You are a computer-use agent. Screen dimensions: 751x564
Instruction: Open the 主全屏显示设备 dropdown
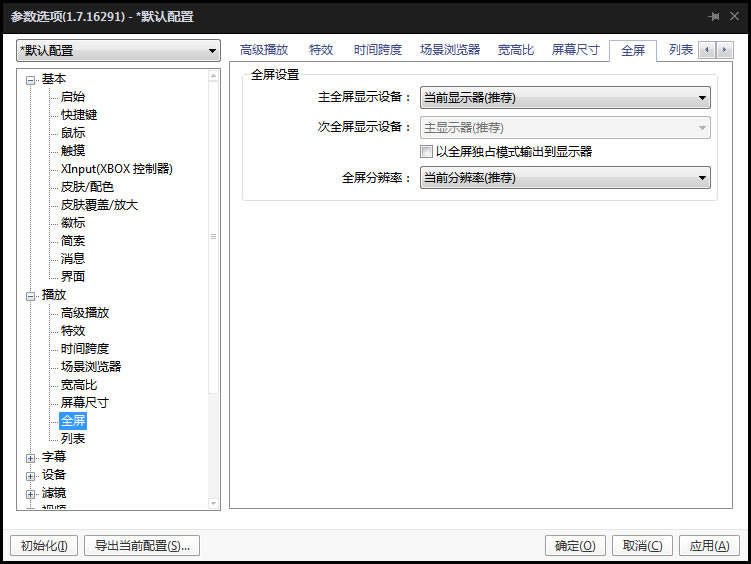click(564, 98)
